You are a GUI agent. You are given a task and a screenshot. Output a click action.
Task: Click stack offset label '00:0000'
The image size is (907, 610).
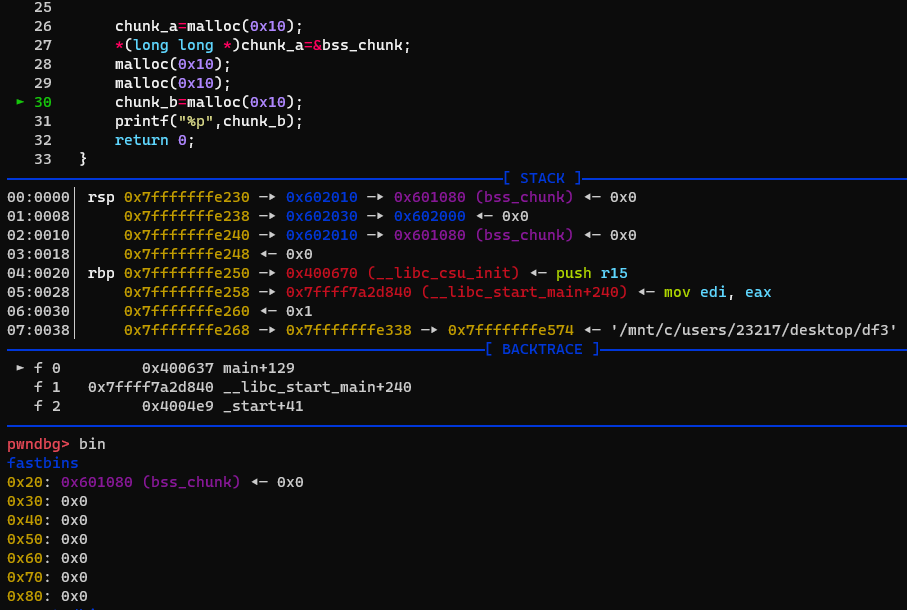tap(38, 197)
